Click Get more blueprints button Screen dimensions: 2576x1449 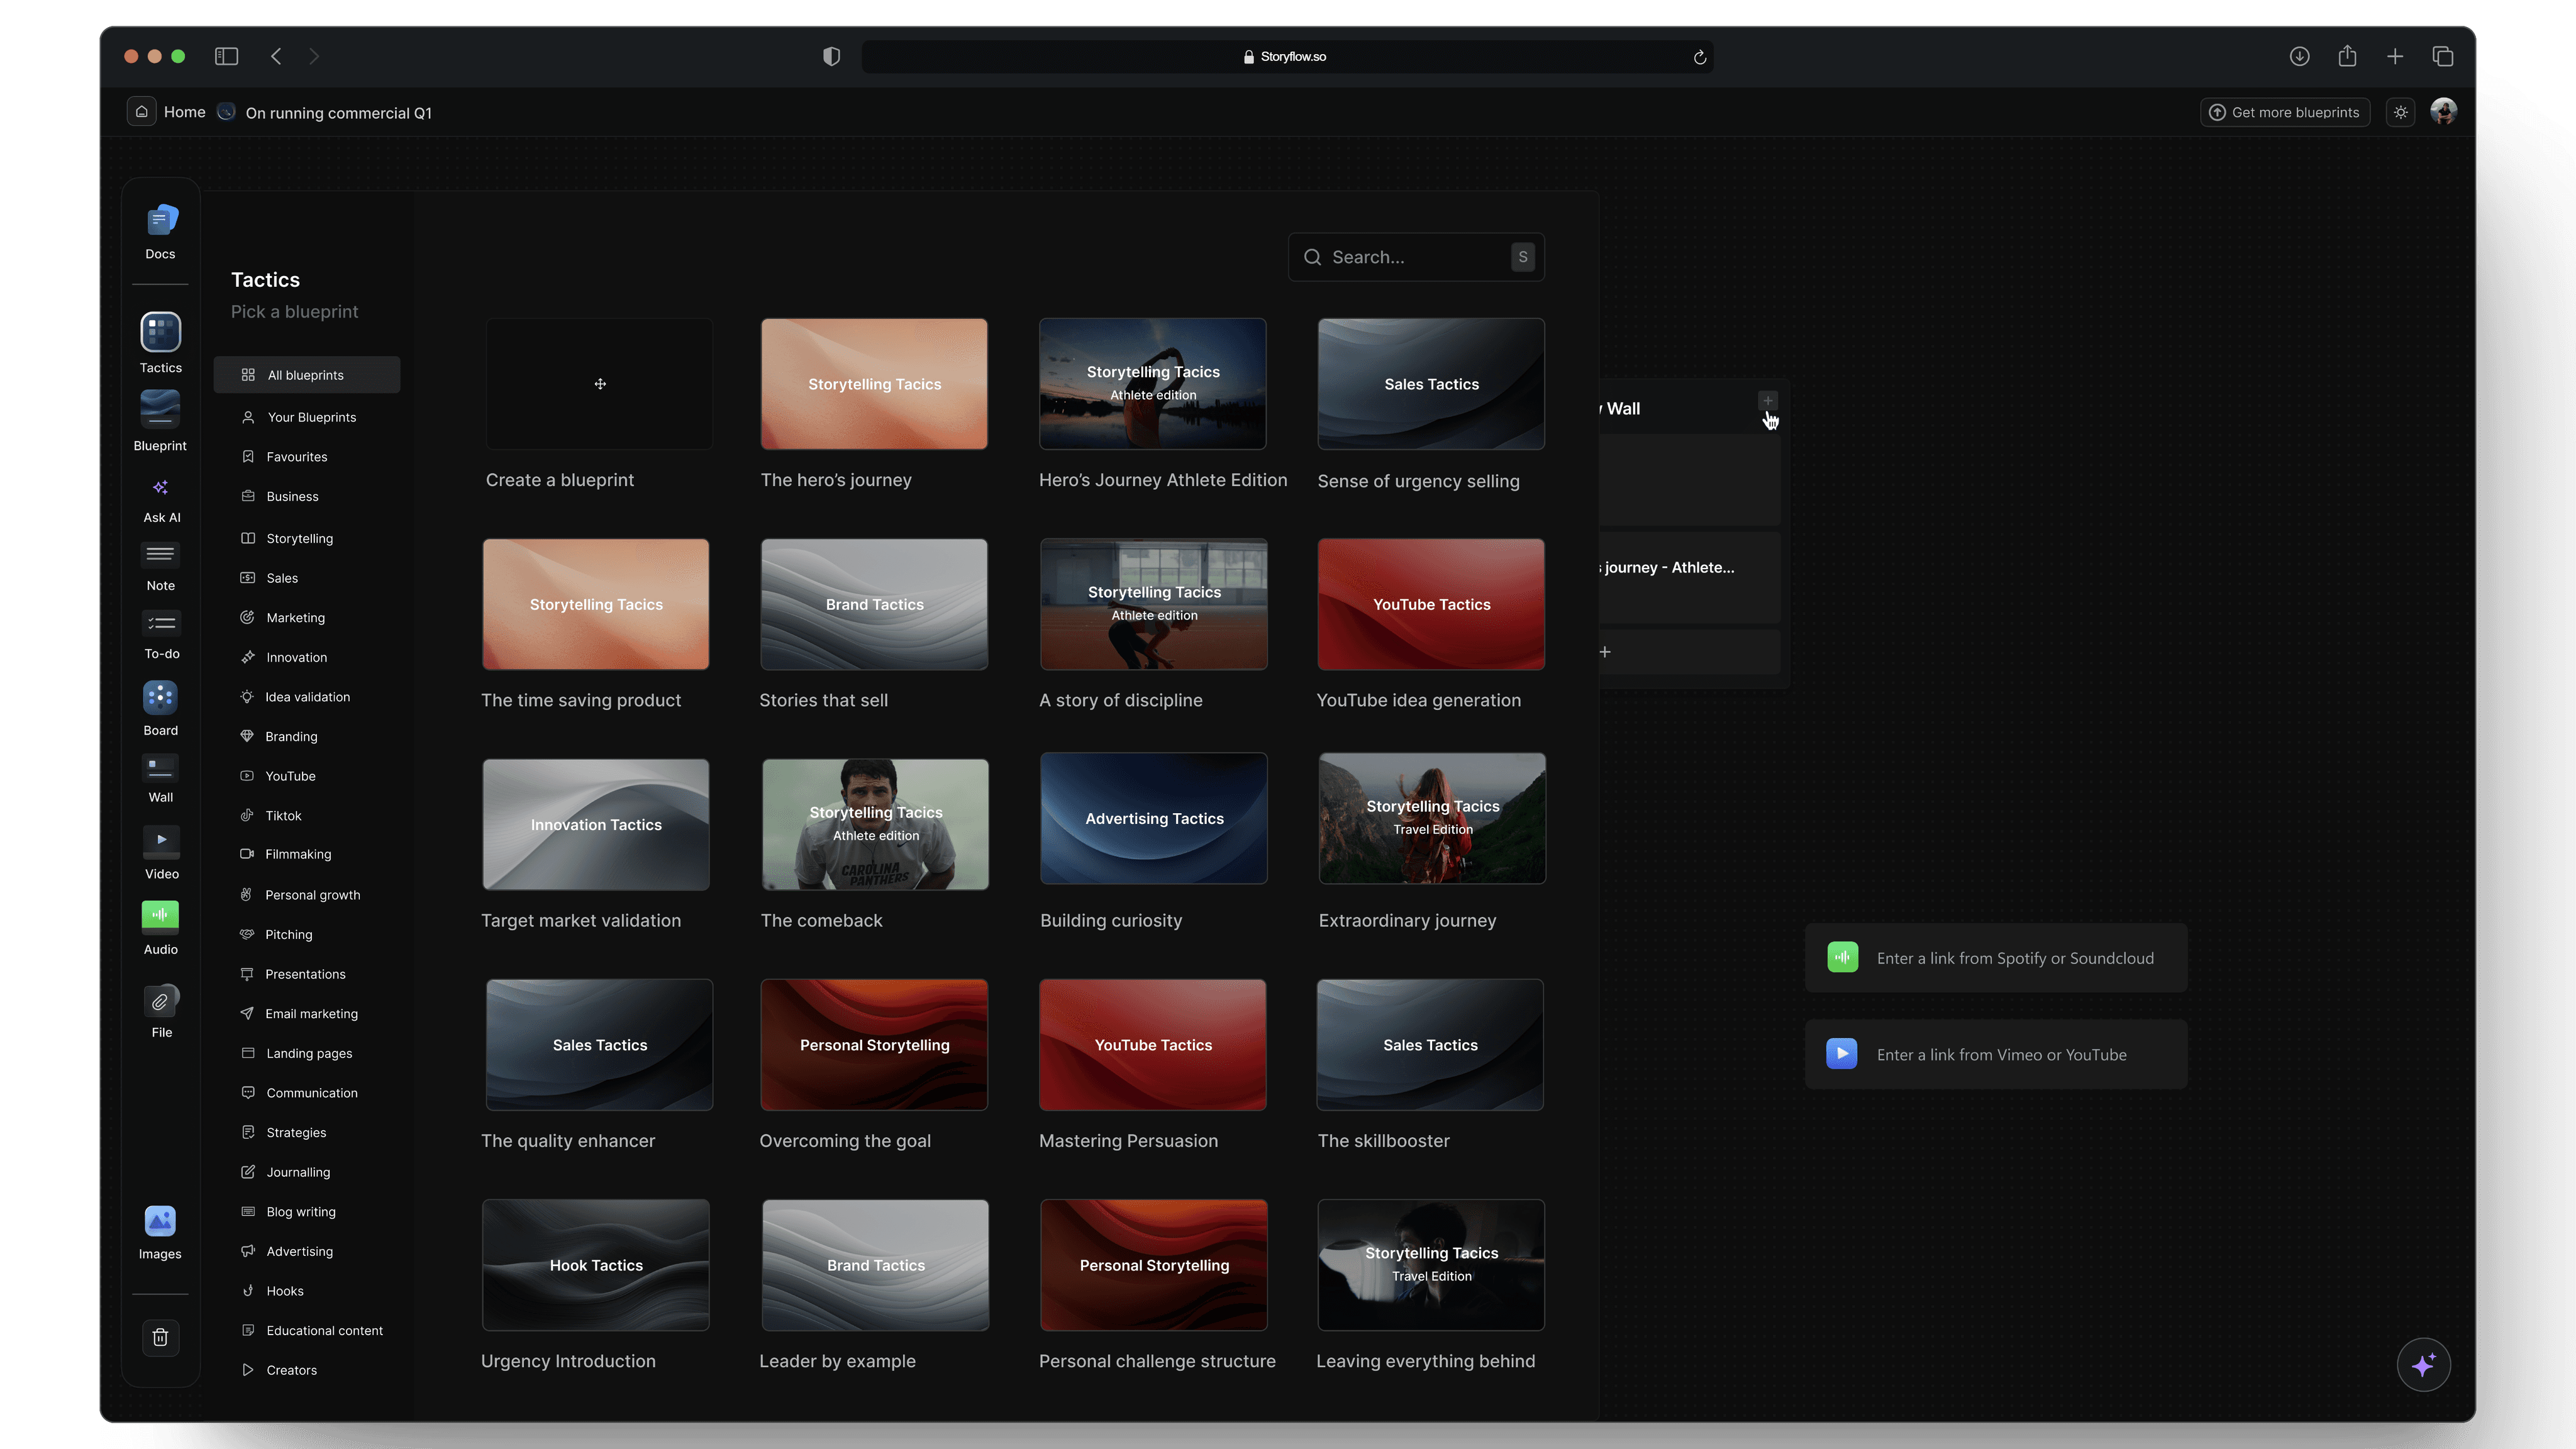point(2284,112)
